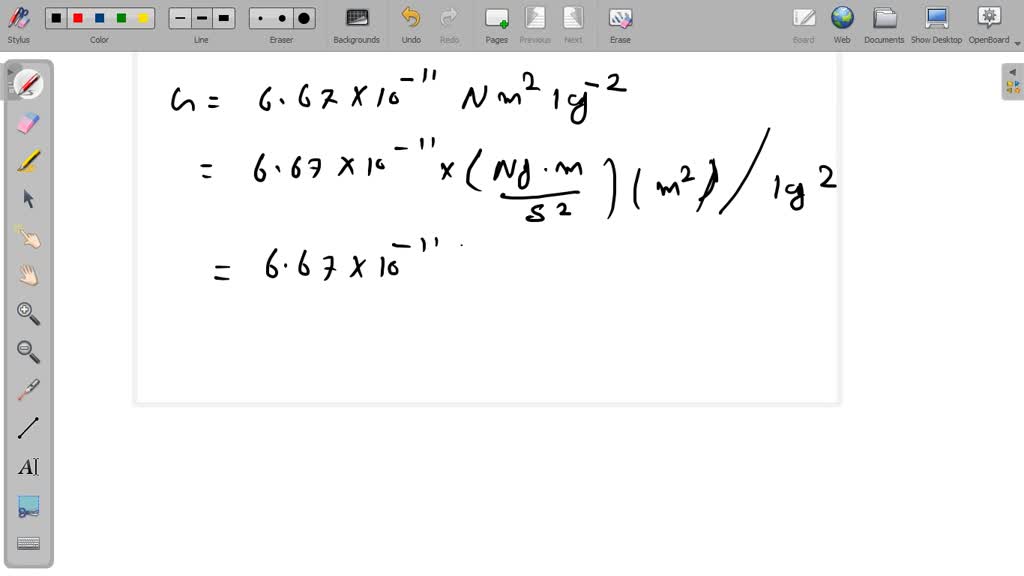Change pen color to red
Viewport: 1024px width, 576px height.
pyautogui.click(x=79, y=17)
